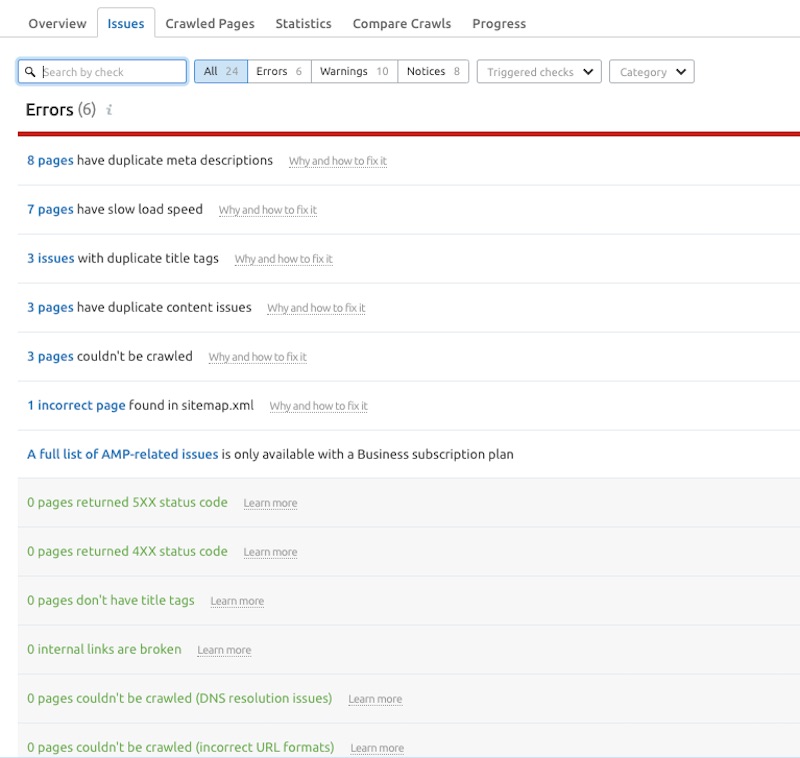
Task: Open the full list of AMP-related issues link
Action: click(122, 454)
